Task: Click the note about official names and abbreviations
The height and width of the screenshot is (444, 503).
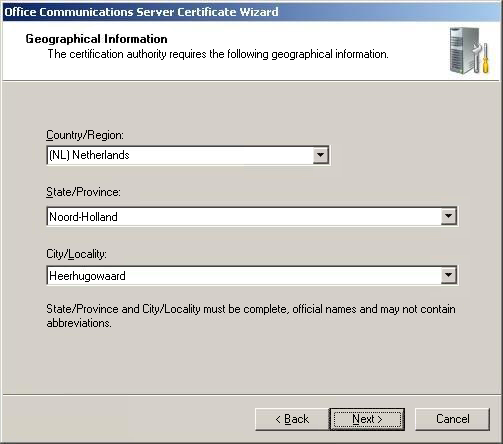Action: (251, 316)
